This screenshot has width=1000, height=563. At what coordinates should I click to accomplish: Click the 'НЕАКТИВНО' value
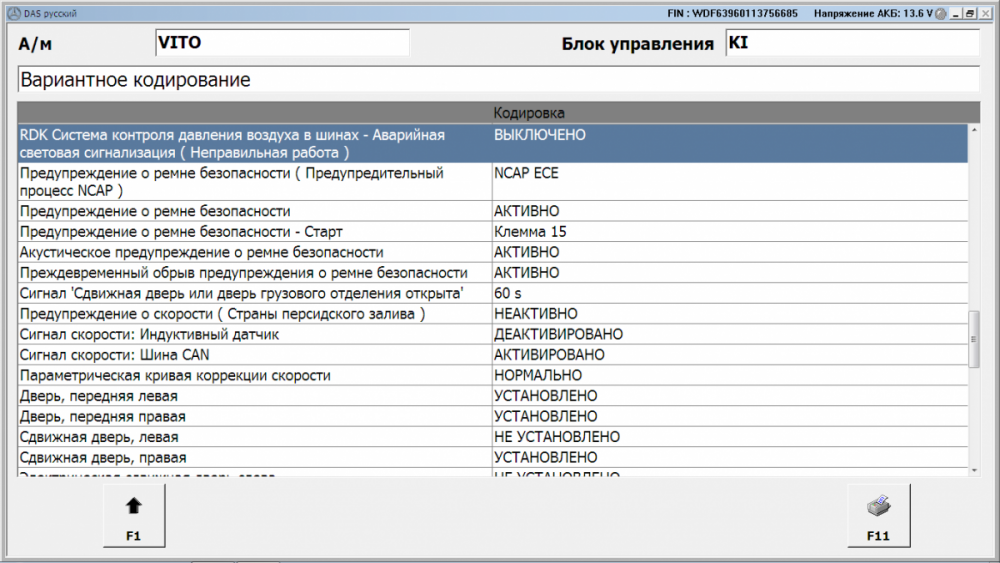536,314
